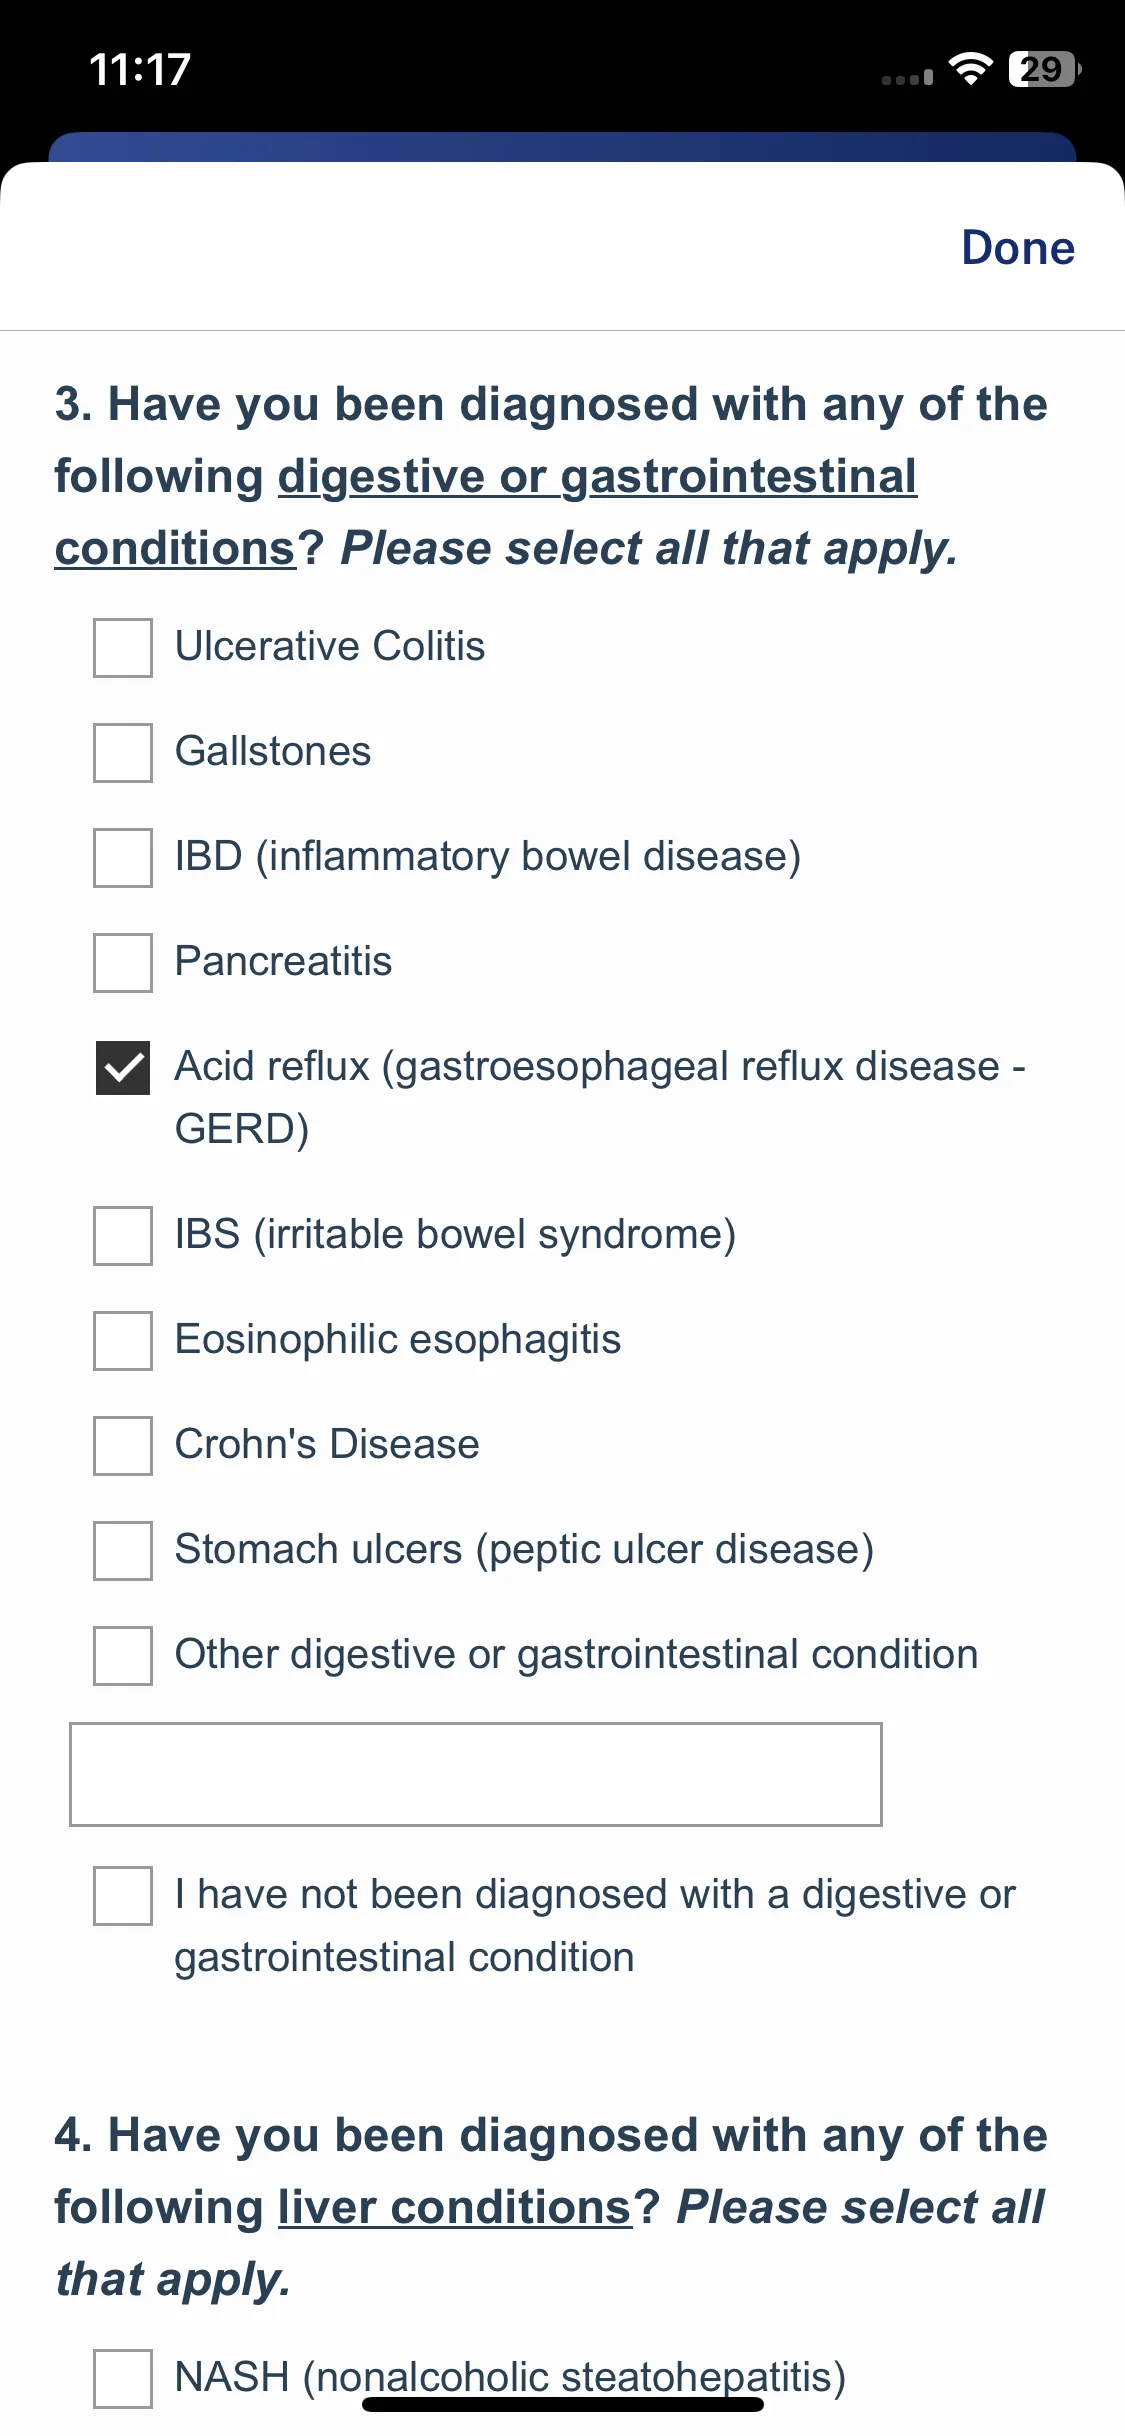This screenshot has width=1125, height=2436.
Task: Click the Gallstones label text
Action: (273, 751)
